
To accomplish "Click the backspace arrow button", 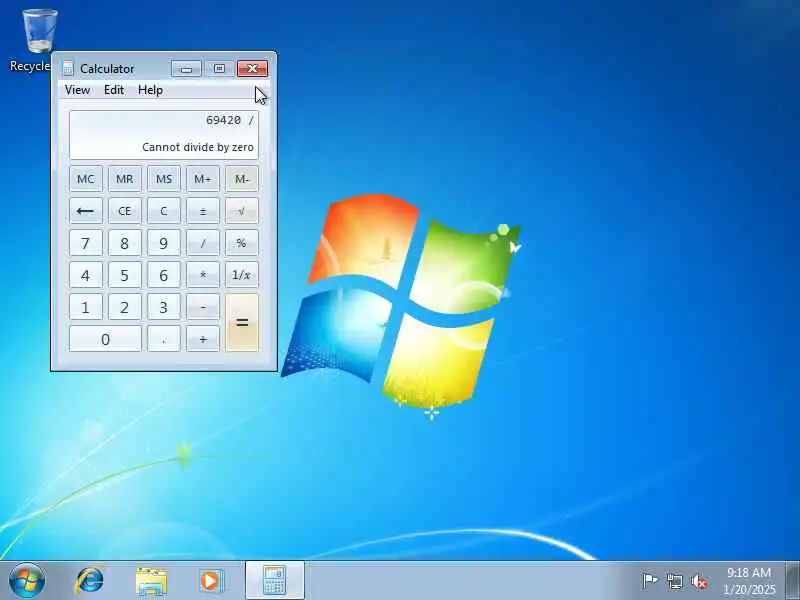I will pyautogui.click(x=86, y=211).
